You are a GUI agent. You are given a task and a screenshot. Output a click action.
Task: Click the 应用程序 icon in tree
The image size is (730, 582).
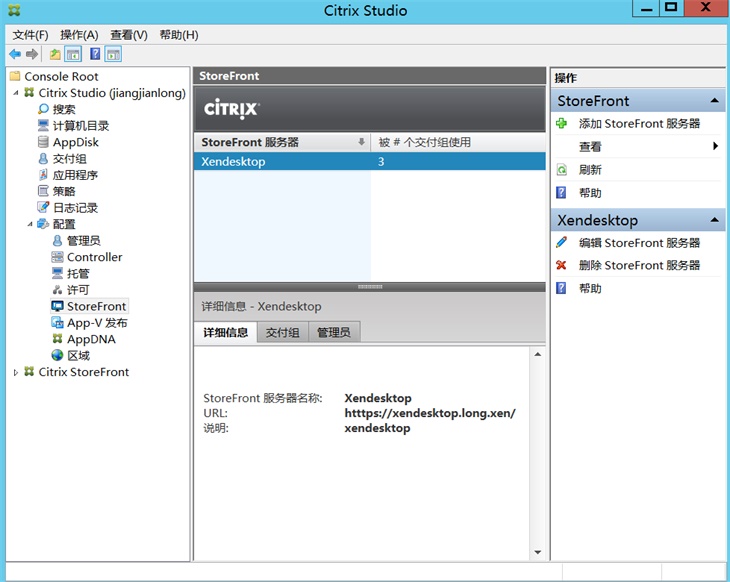click(43, 175)
